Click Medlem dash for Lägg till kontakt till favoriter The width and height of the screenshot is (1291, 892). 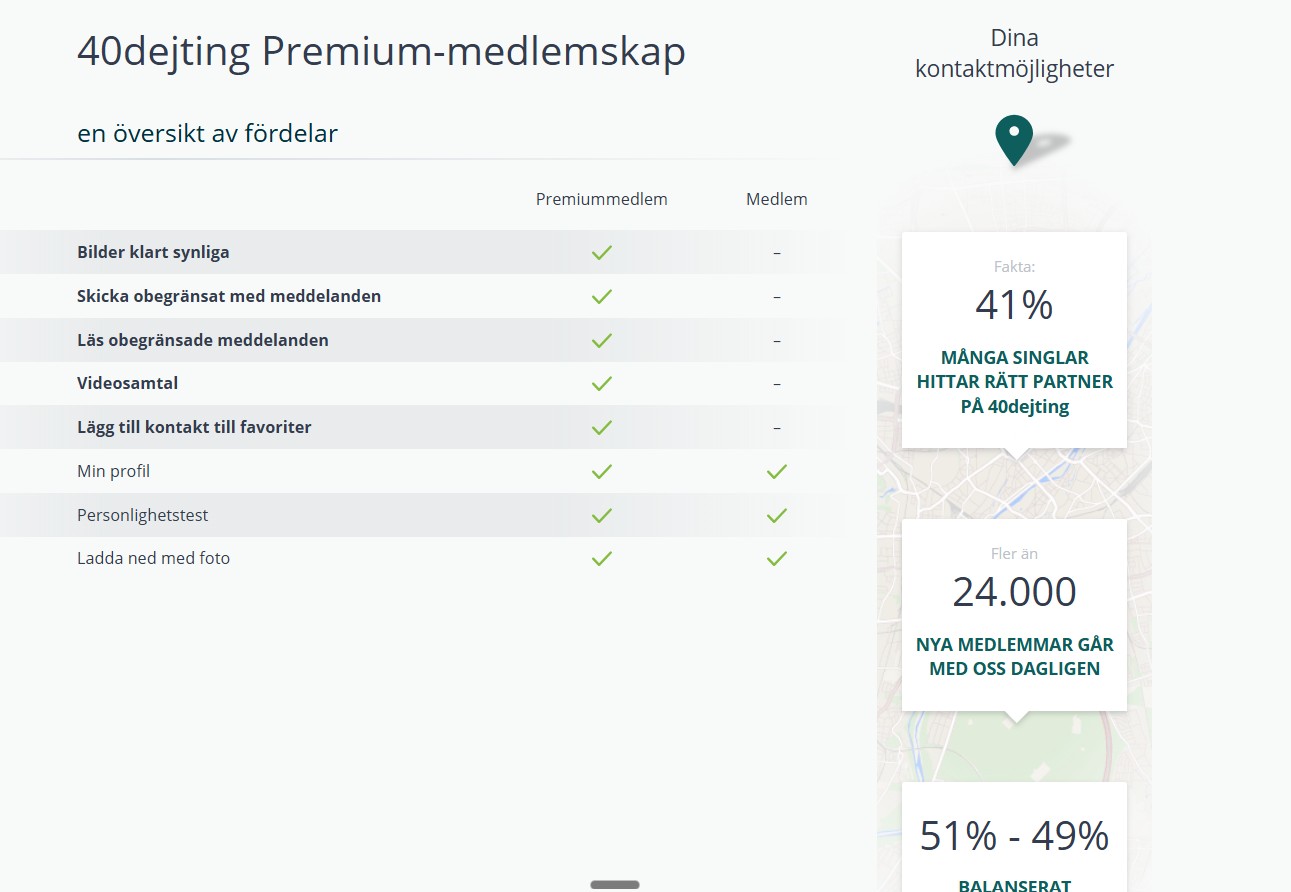777,428
